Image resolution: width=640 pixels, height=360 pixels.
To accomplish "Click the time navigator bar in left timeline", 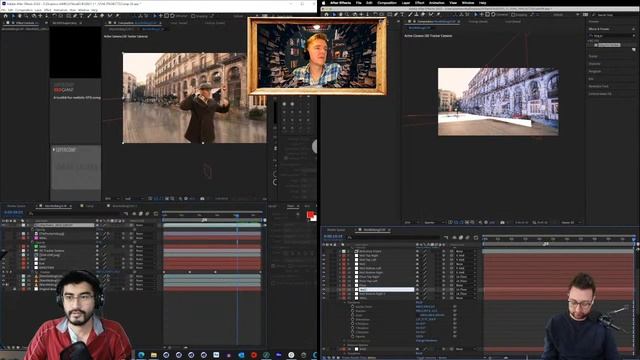I will [x=212, y=212].
